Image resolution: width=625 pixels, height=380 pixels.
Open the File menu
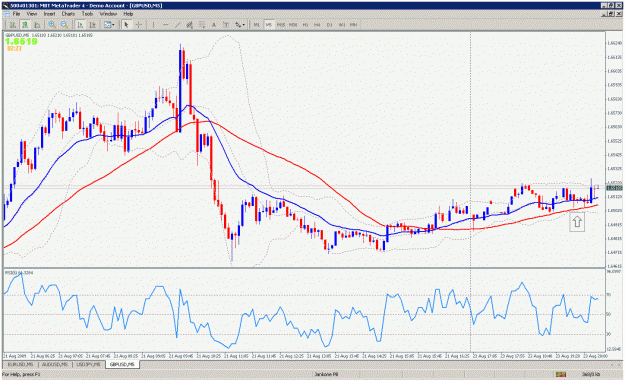tap(16, 14)
